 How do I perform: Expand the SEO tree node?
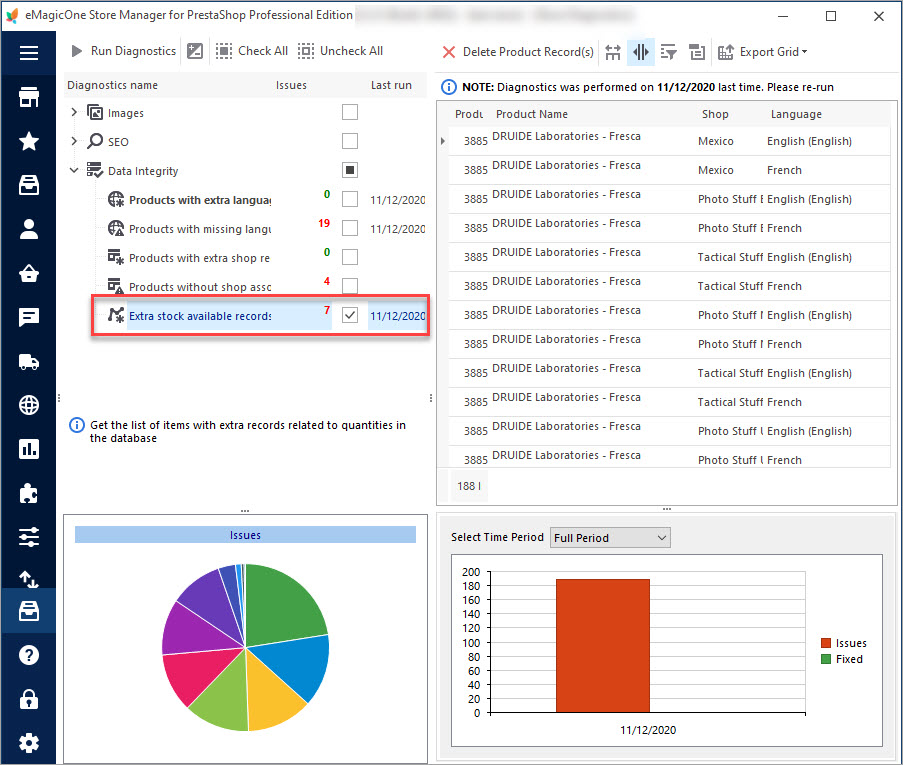(x=74, y=141)
